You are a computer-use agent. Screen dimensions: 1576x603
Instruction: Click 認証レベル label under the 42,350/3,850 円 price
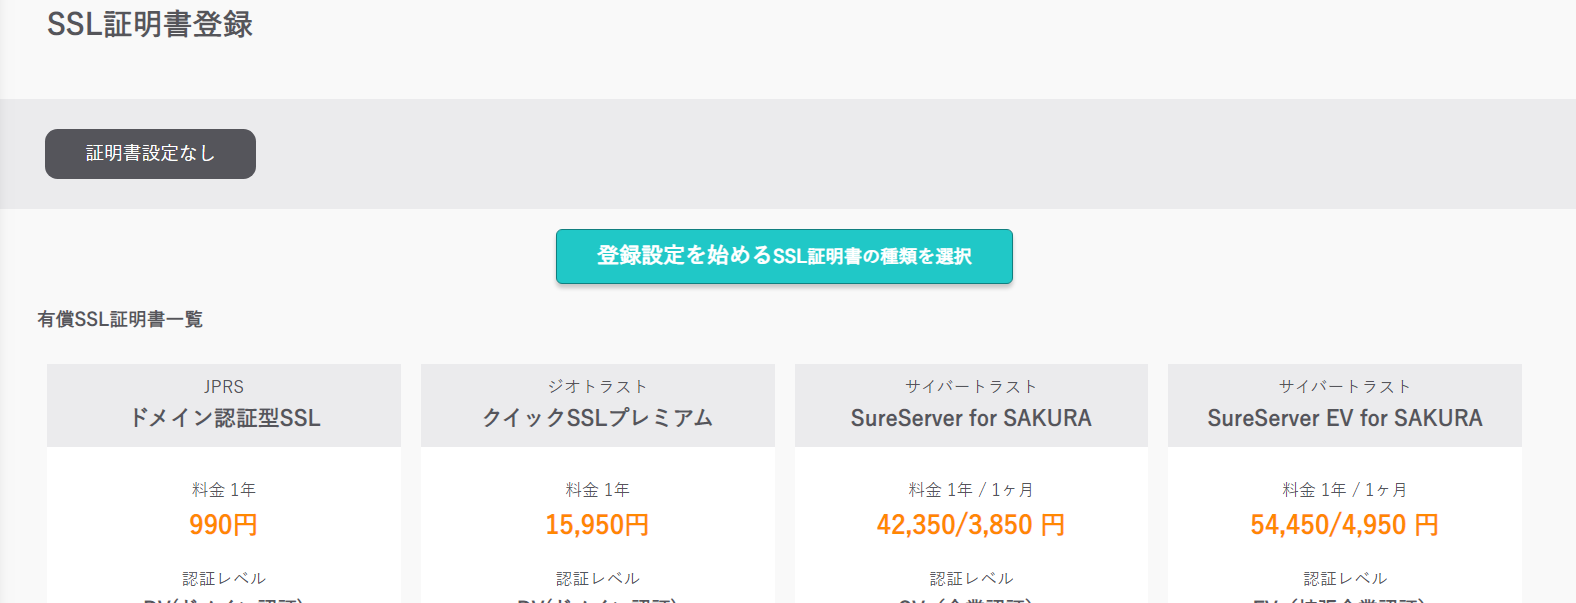click(971, 579)
